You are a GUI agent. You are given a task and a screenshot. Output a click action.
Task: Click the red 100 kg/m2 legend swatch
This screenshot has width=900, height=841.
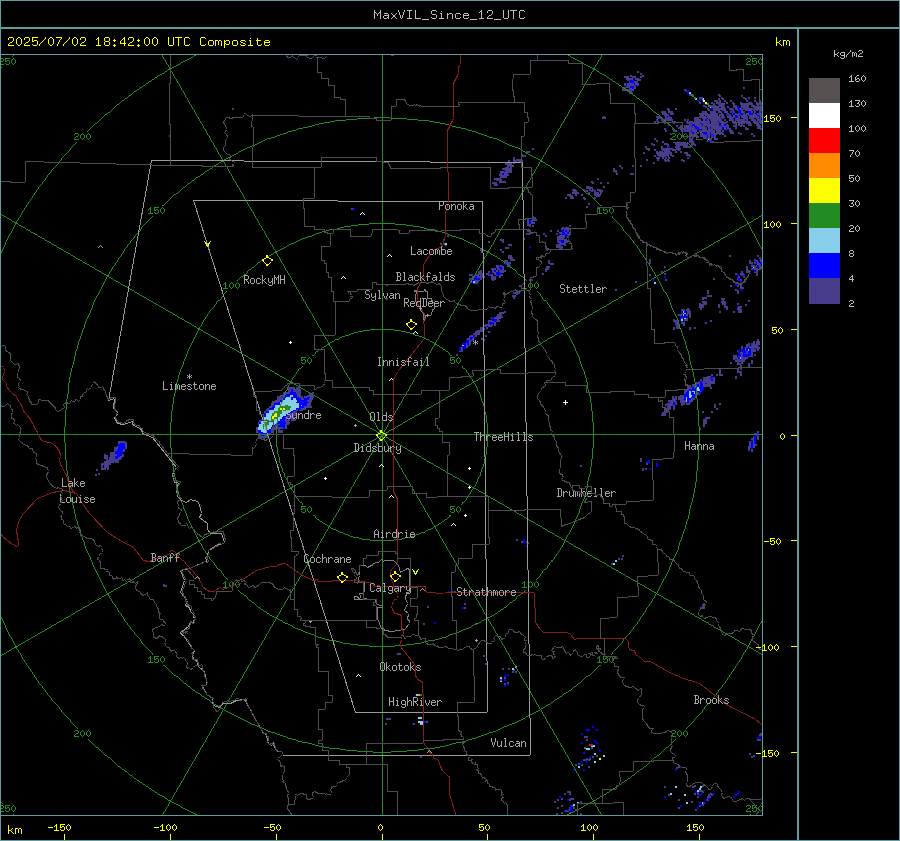point(824,141)
